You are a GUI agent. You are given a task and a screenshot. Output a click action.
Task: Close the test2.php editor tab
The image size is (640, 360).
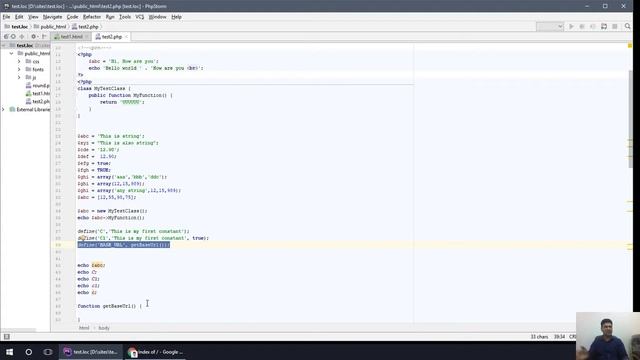click(127, 37)
